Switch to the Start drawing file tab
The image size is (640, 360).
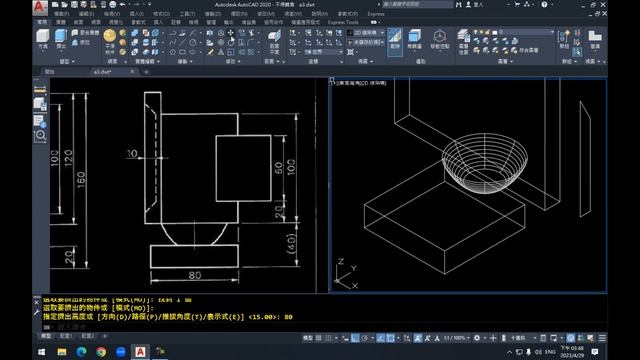point(50,71)
